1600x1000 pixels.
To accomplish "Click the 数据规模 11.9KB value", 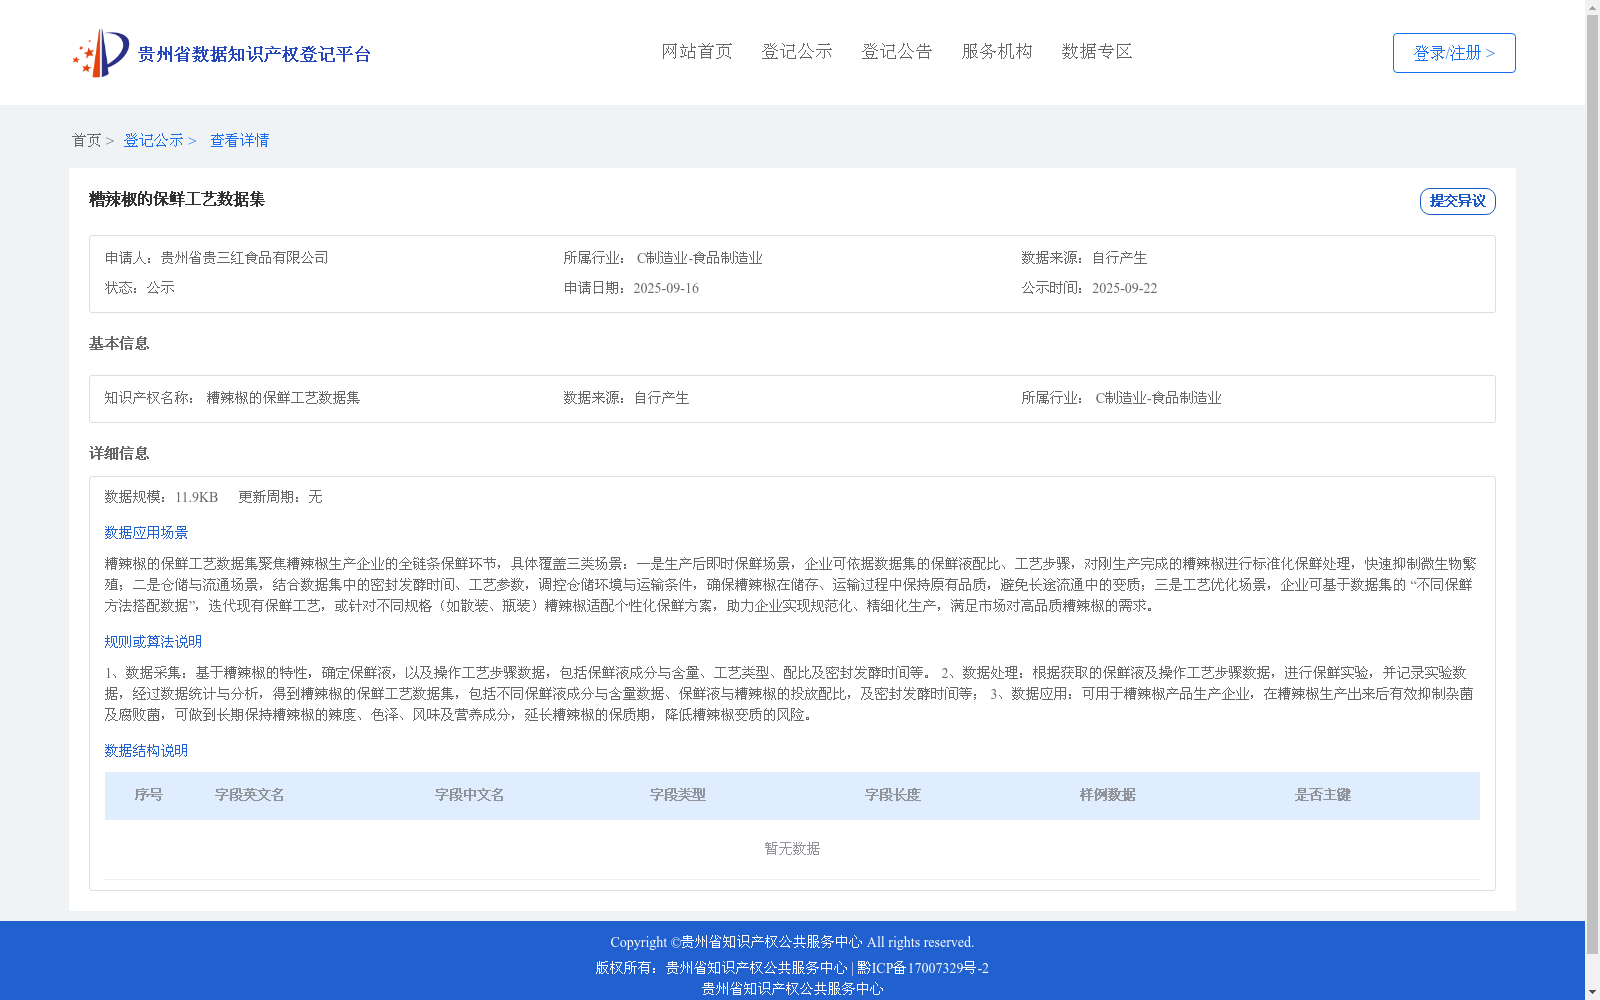I will pos(196,497).
